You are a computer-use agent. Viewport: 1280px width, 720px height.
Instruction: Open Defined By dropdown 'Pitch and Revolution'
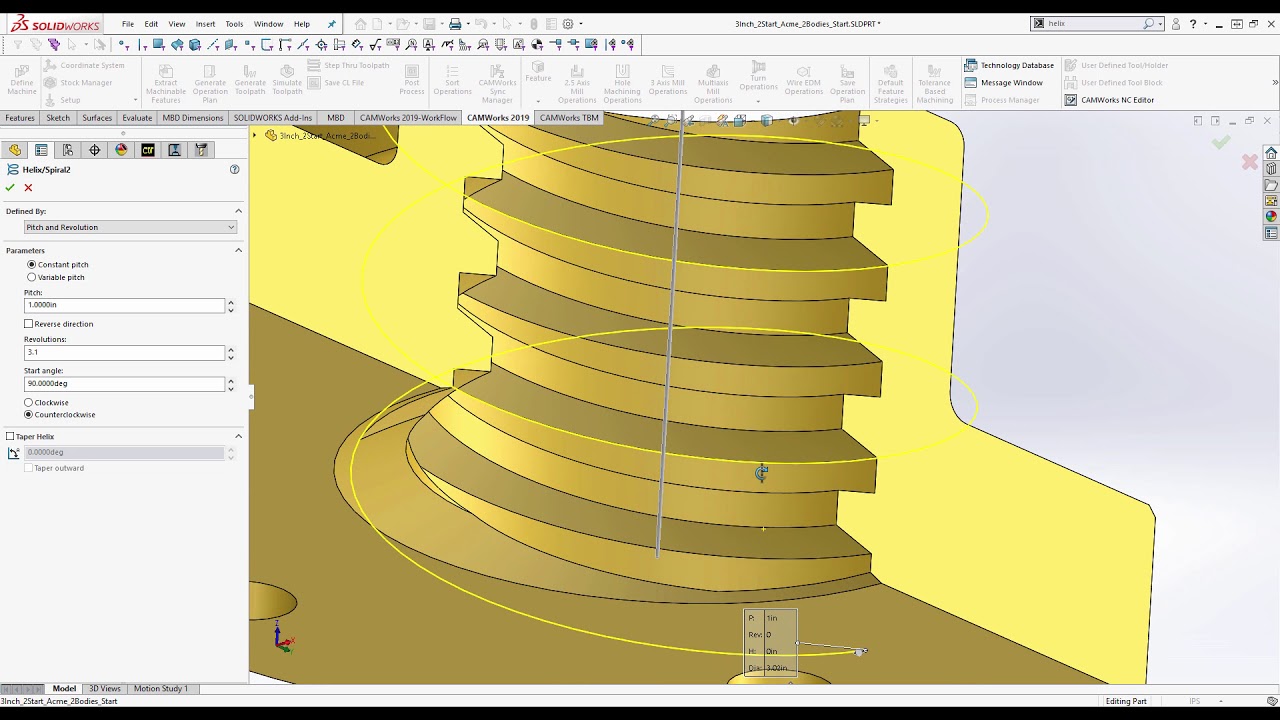point(130,227)
